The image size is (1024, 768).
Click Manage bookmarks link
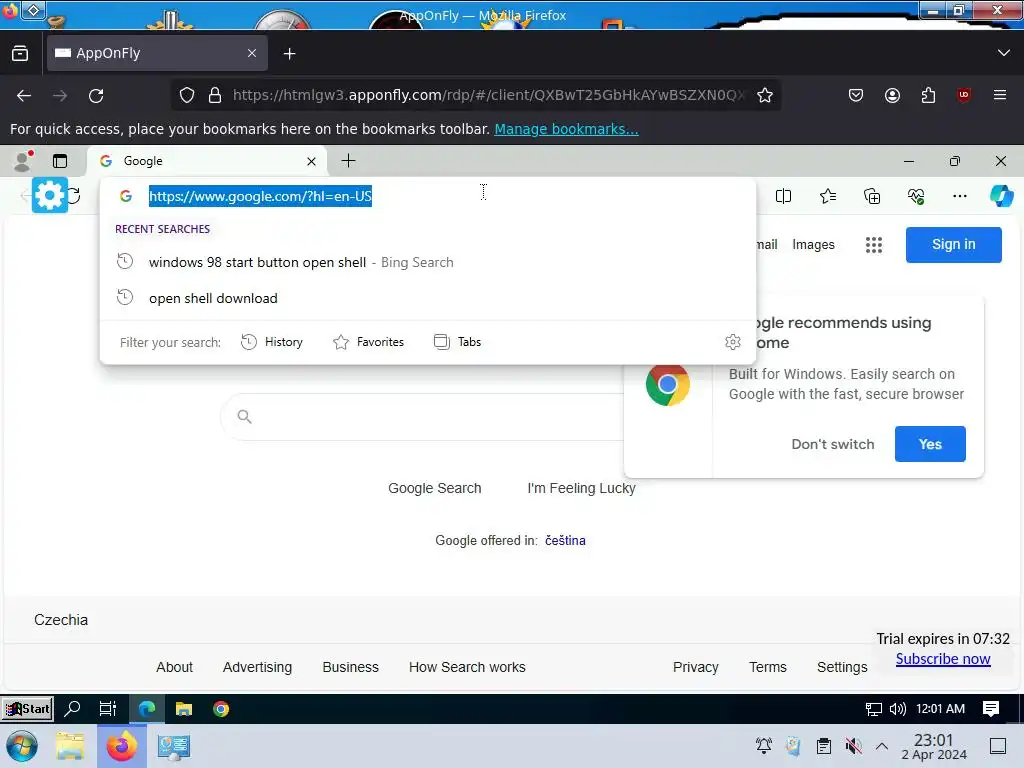pos(566,129)
